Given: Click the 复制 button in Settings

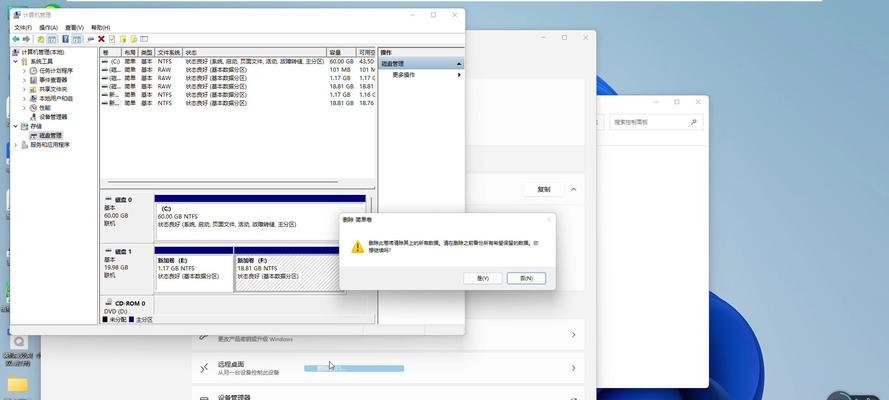Looking at the screenshot, I should (x=543, y=189).
